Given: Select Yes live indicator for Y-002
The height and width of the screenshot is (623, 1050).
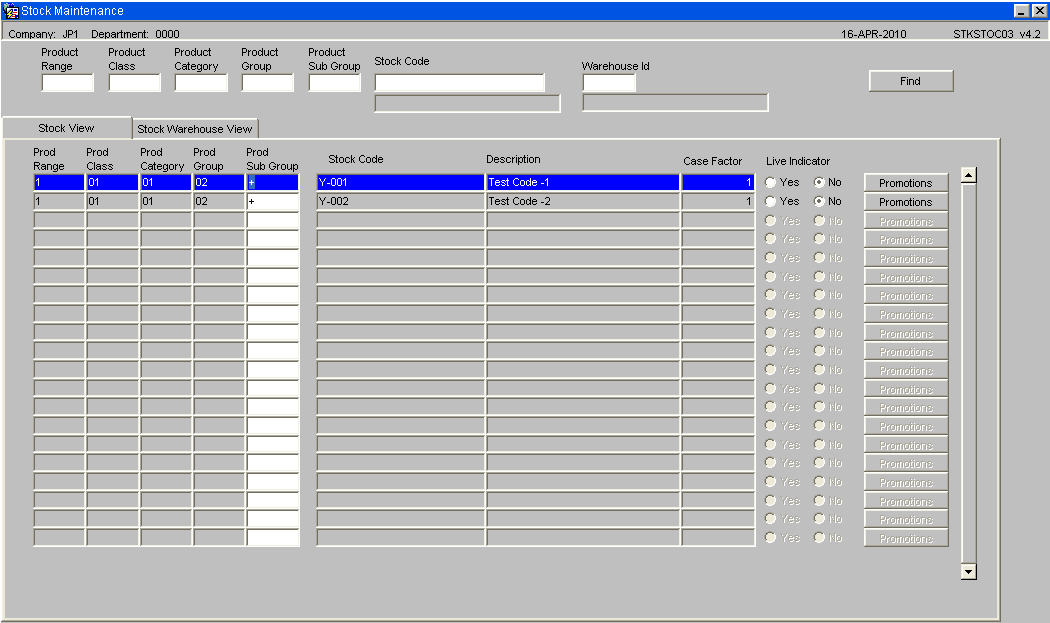Looking at the screenshot, I should tap(771, 201).
